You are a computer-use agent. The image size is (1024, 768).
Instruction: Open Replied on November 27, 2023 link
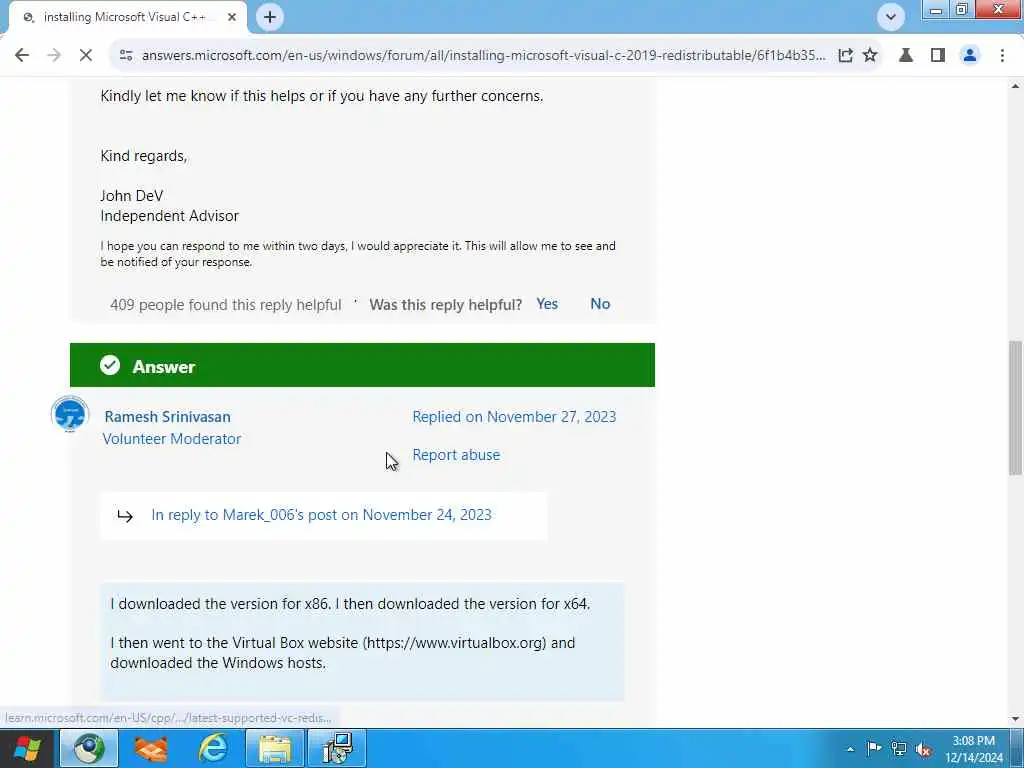[x=514, y=417]
